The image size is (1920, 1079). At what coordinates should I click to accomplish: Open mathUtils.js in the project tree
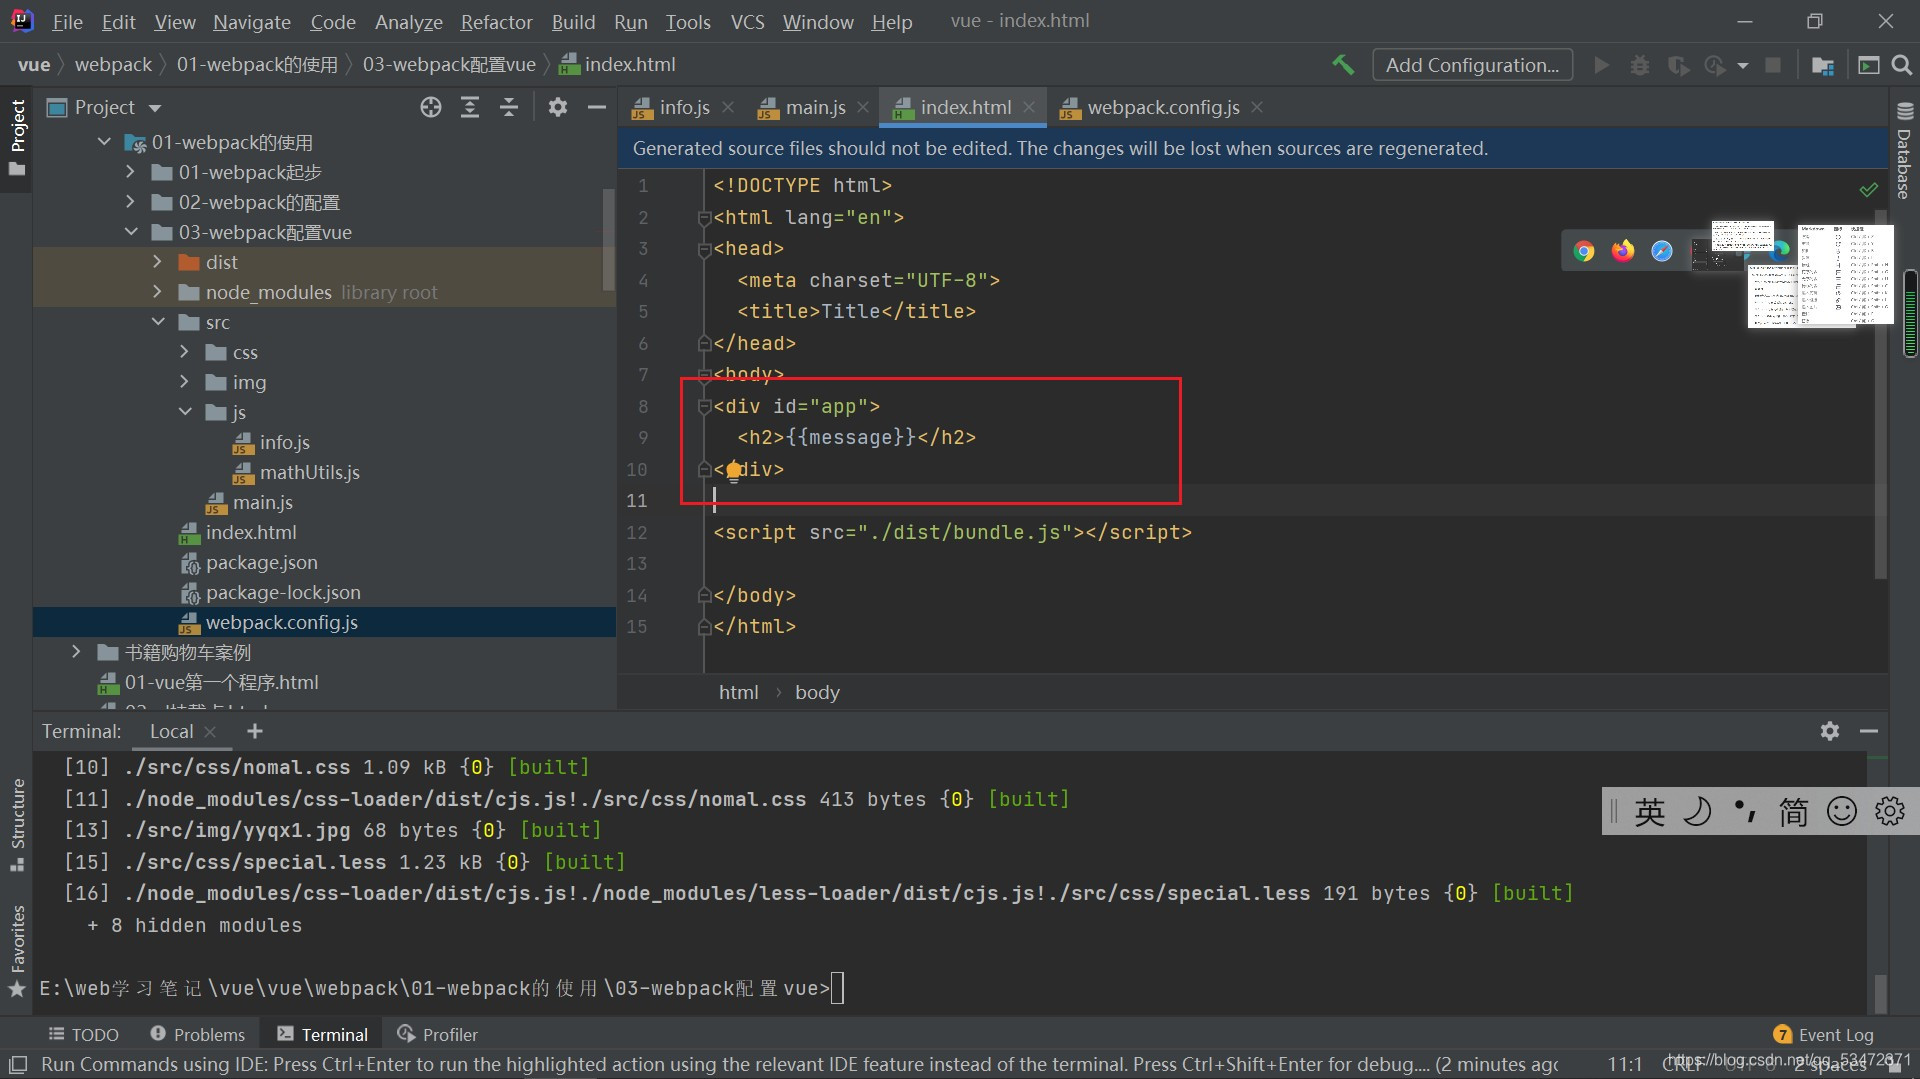(x=309, y=472)
